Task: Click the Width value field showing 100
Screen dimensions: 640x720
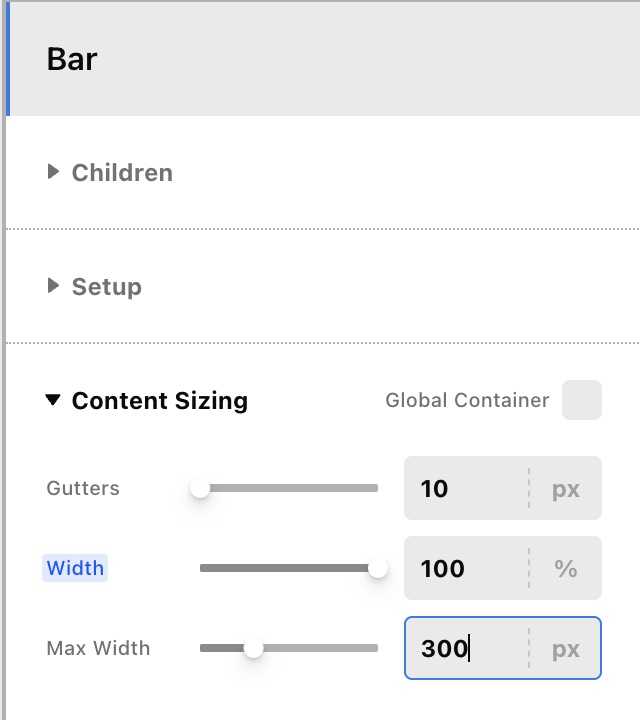Action: [x=465, y=568]
